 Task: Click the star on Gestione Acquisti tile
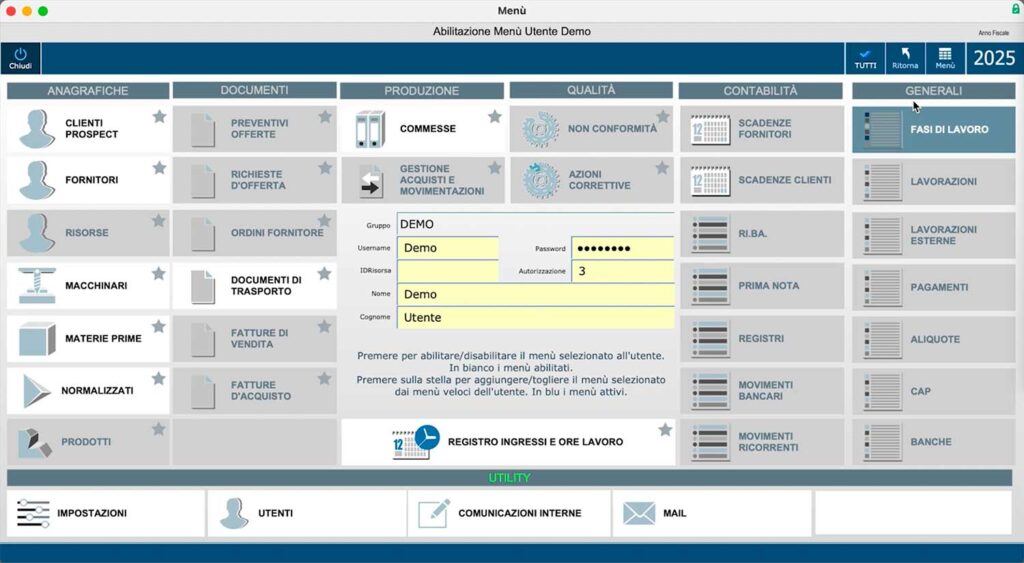[495, 169]
